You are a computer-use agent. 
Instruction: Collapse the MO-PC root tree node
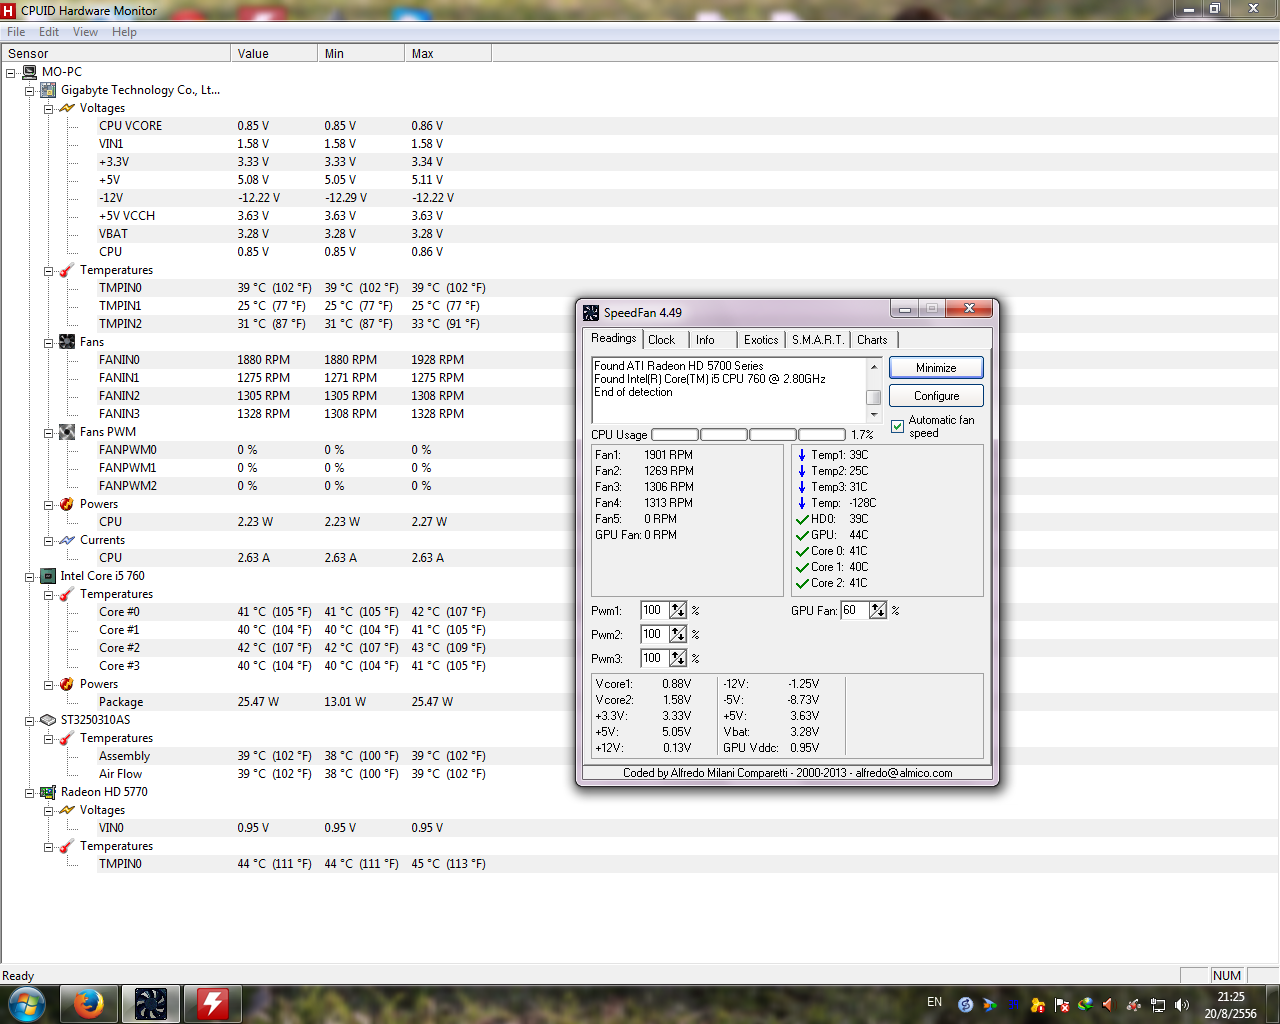[11, 73]
